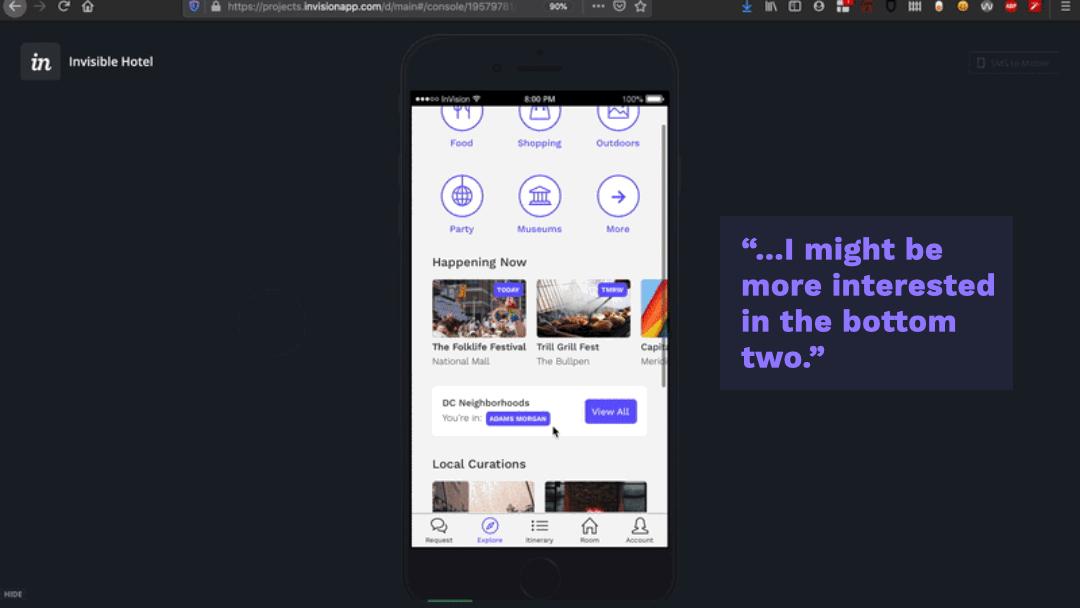Click the TMRW badge on Trill Grill Fest
Screen dimensions: 1080x608
tap(612, 290)
